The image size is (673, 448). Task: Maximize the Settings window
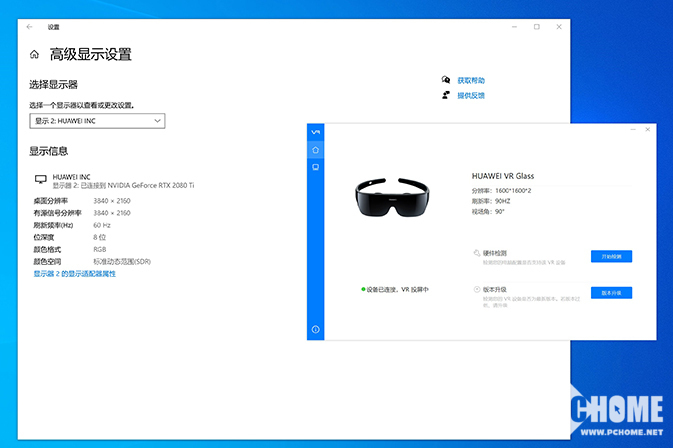(537, 27)
